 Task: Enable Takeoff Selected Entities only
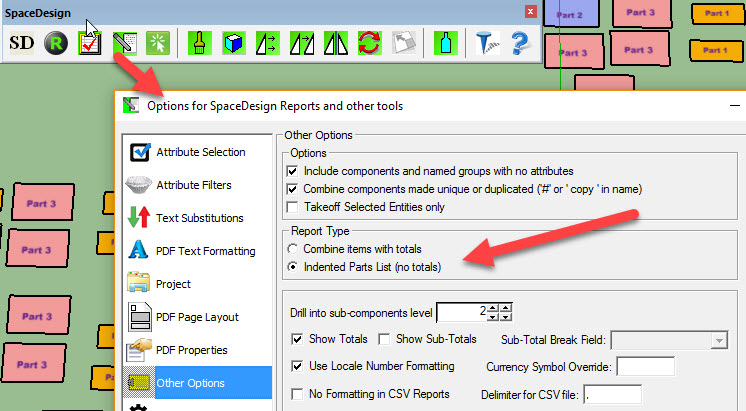(x=292, y=207)
